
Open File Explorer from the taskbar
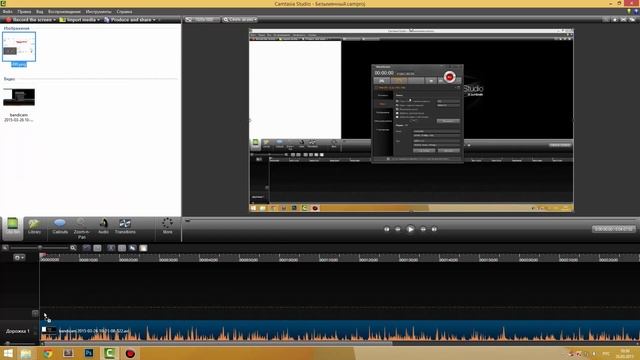tap(26, 353)
